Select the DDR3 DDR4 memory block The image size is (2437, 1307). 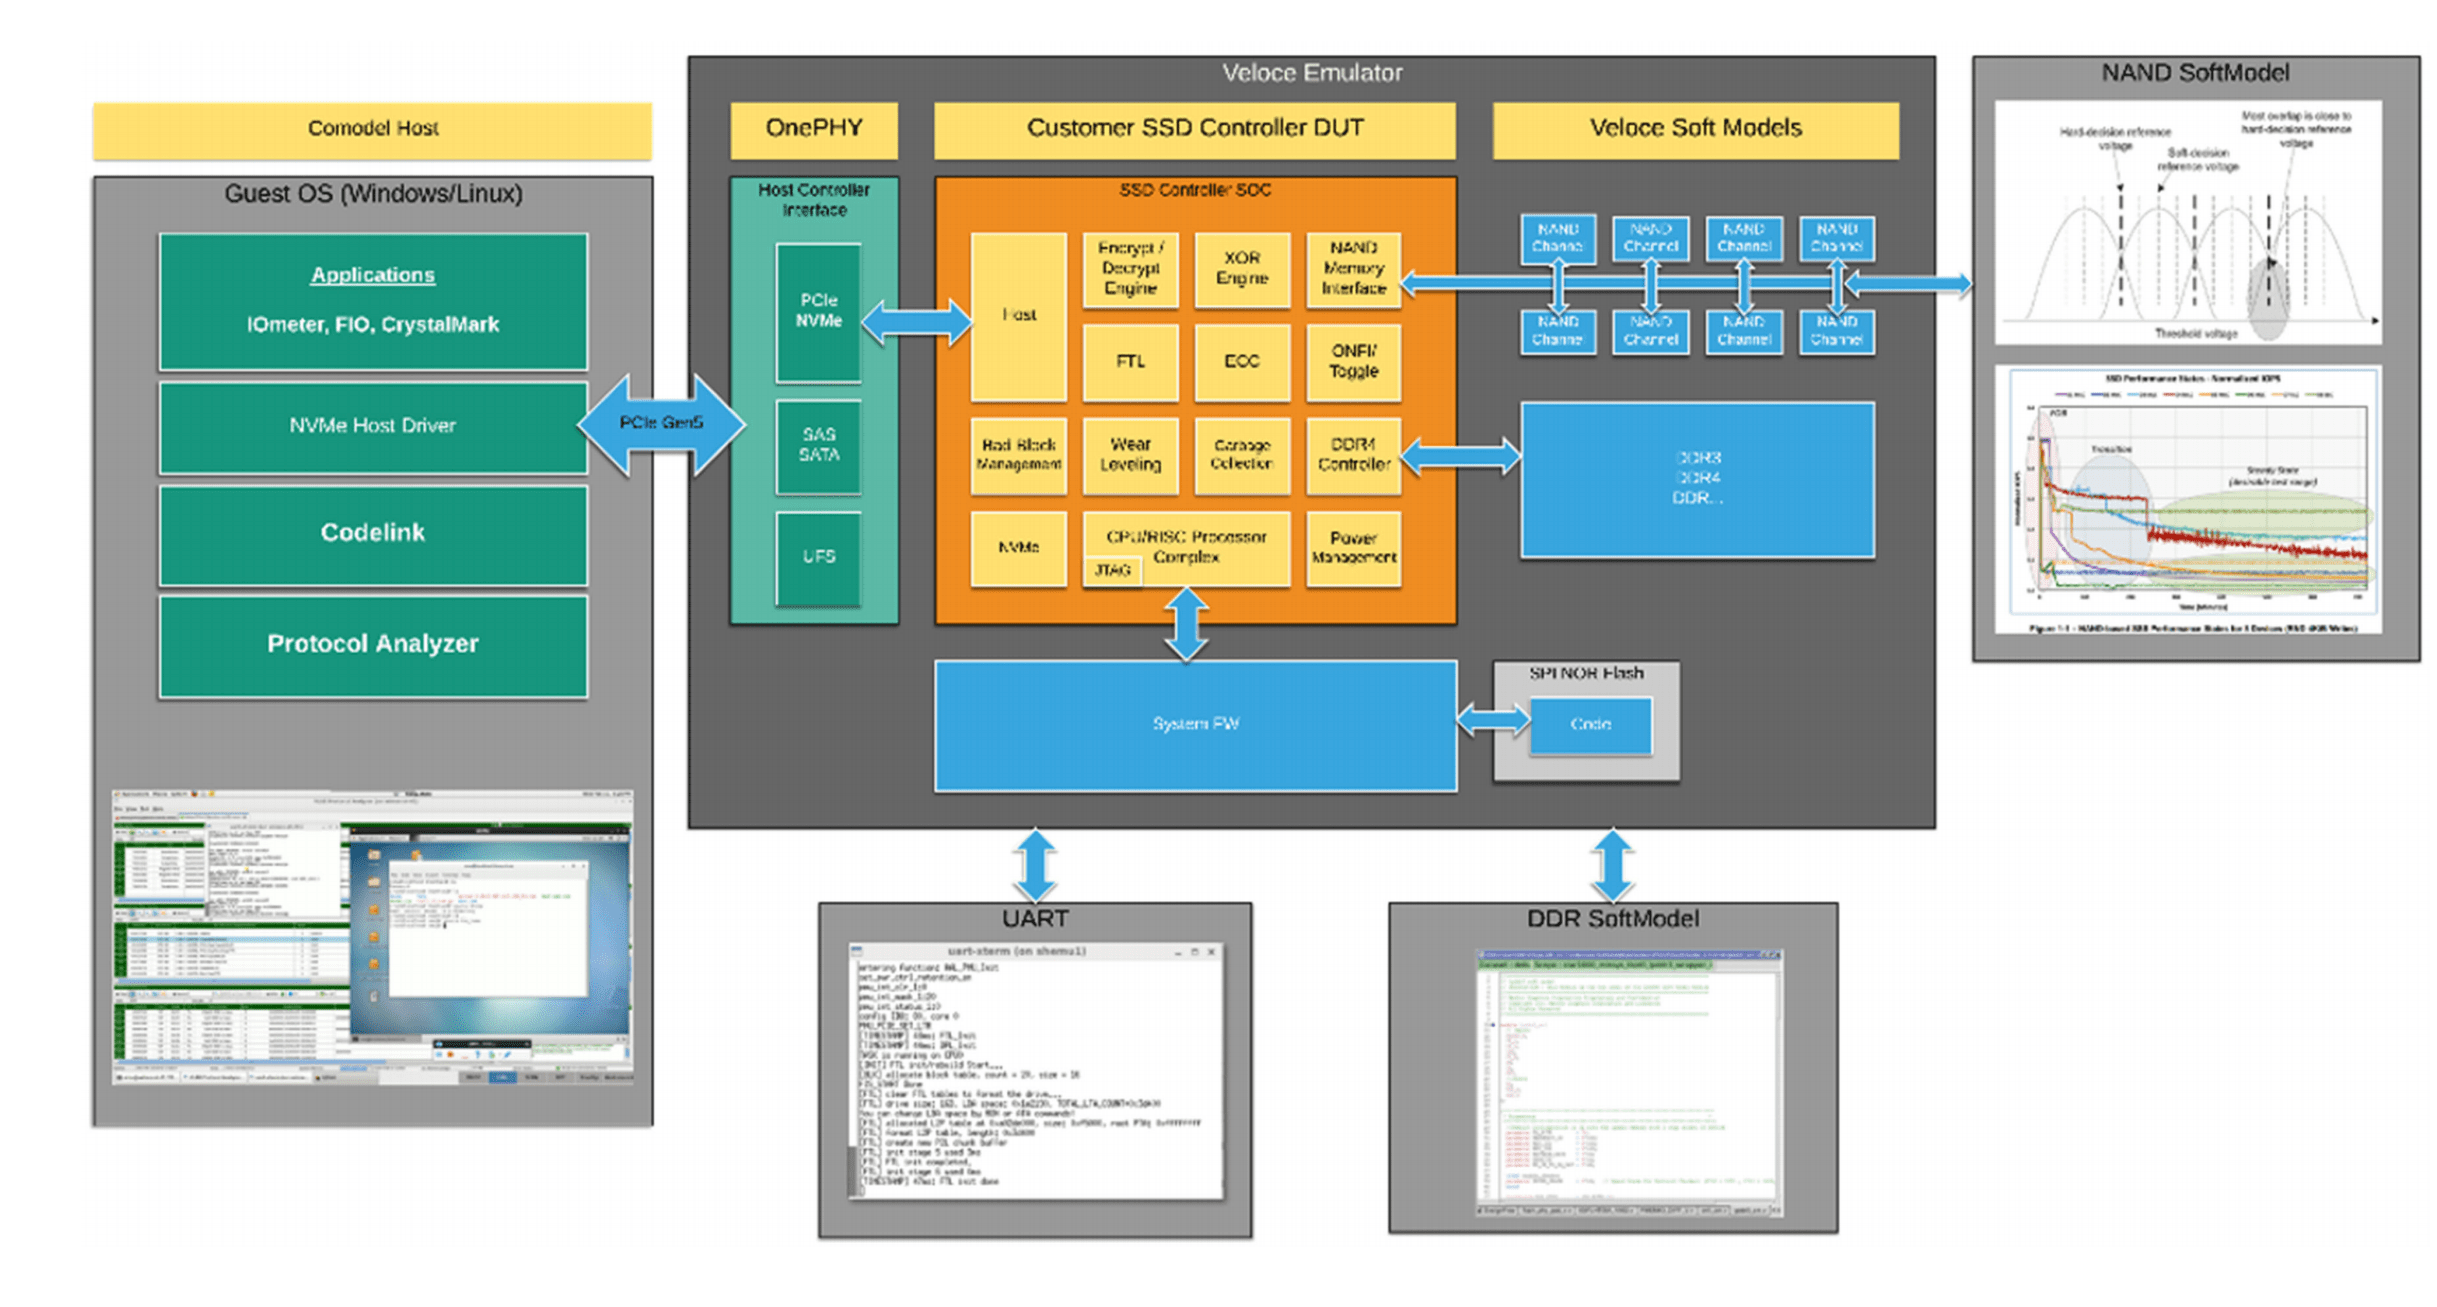(x=1697, y=480)
